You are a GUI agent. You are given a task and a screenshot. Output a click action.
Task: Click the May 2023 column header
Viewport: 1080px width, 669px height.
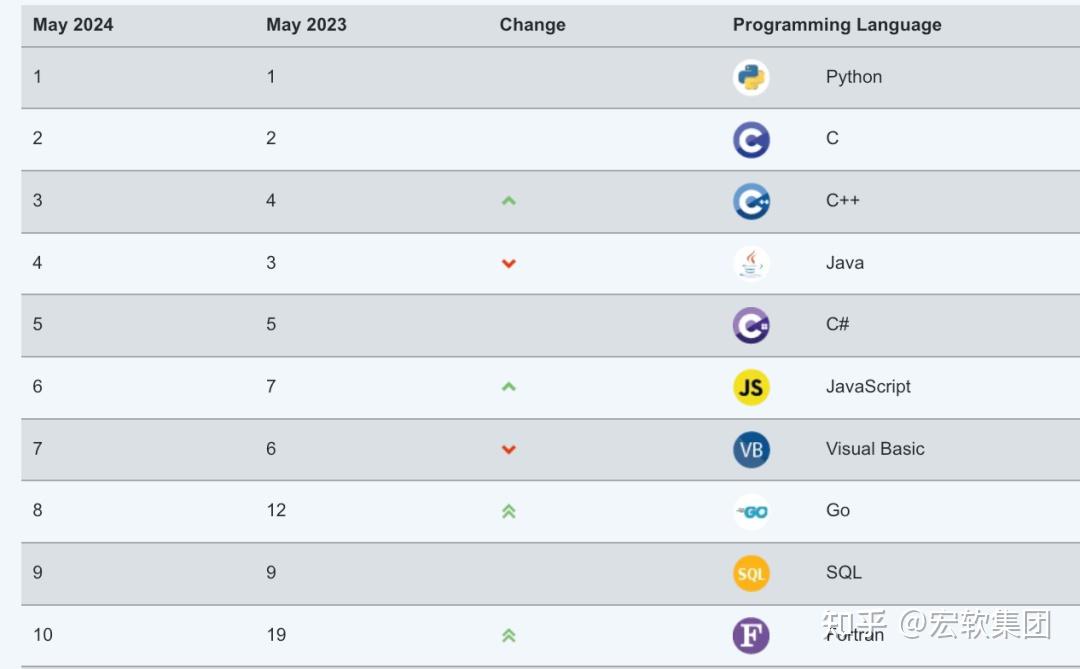pos(306,25)
